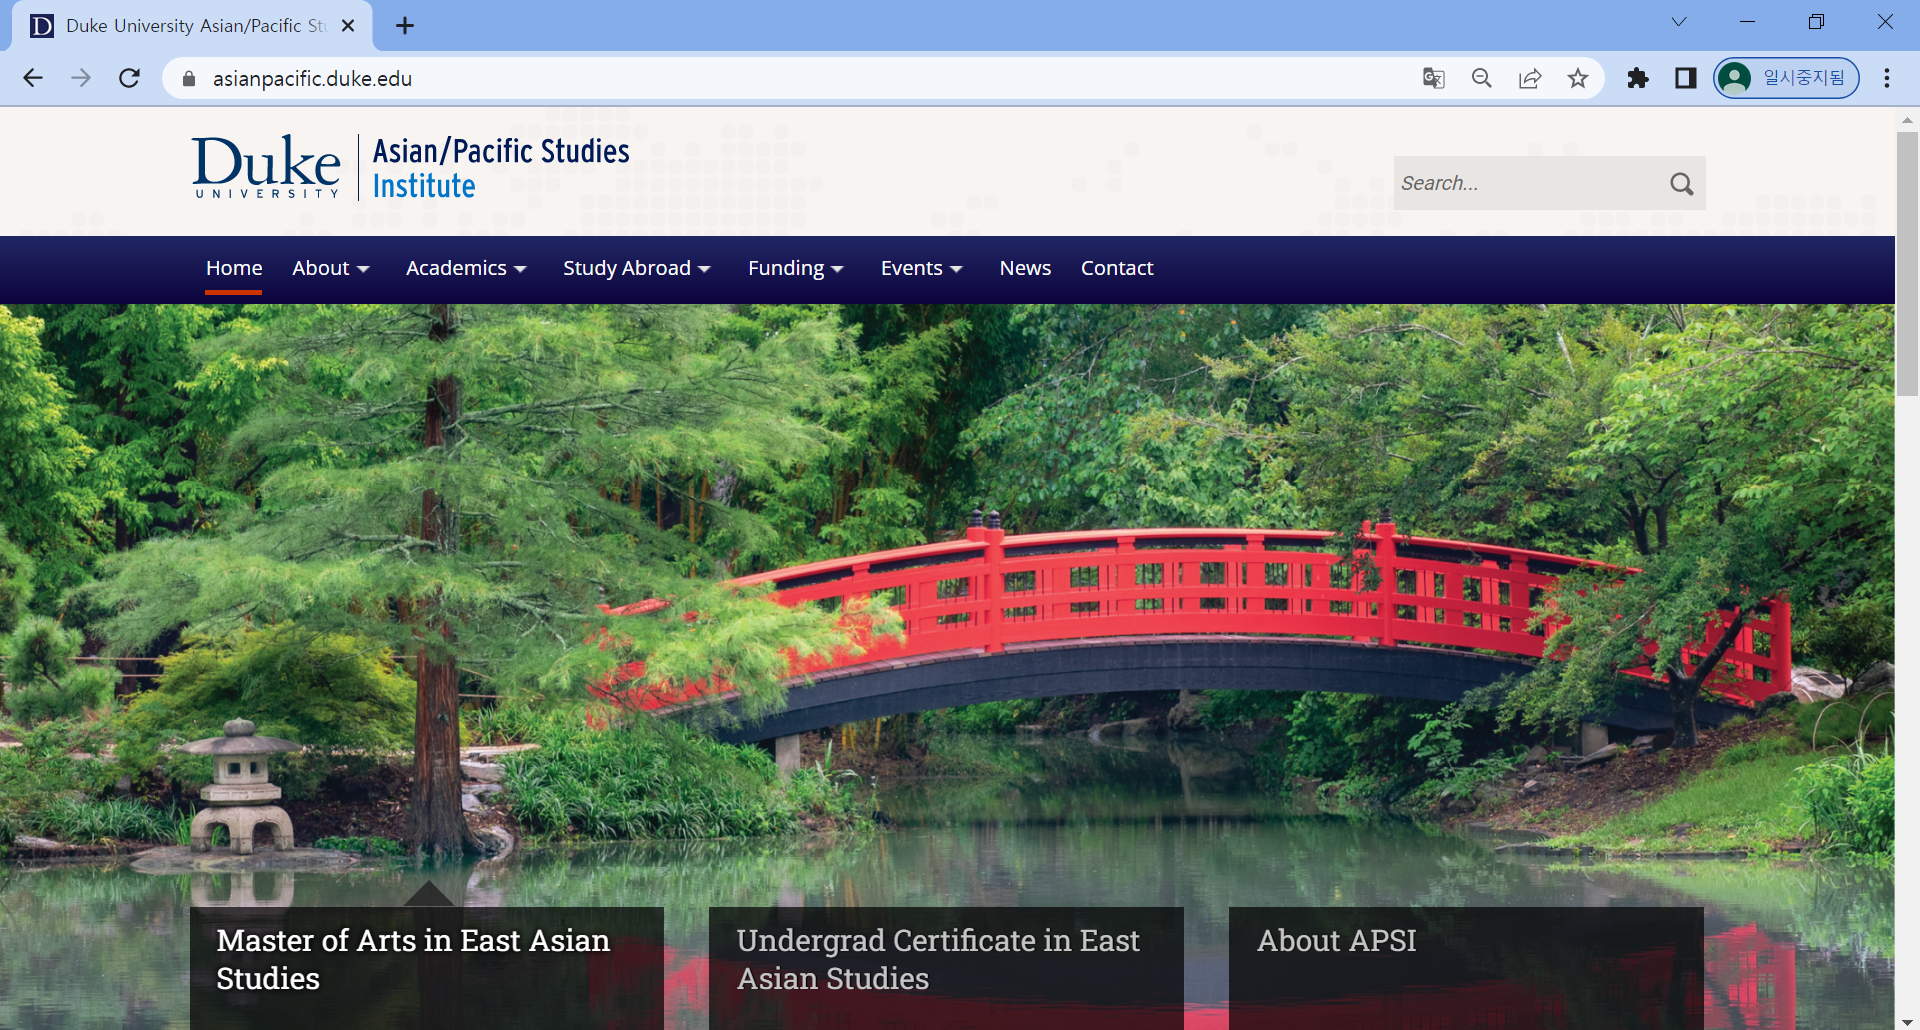Close the Duke University Asian/Pacific tab
Image resolution: width=1920 pixels, height=1030 pixels.
(x=348, y=26)
